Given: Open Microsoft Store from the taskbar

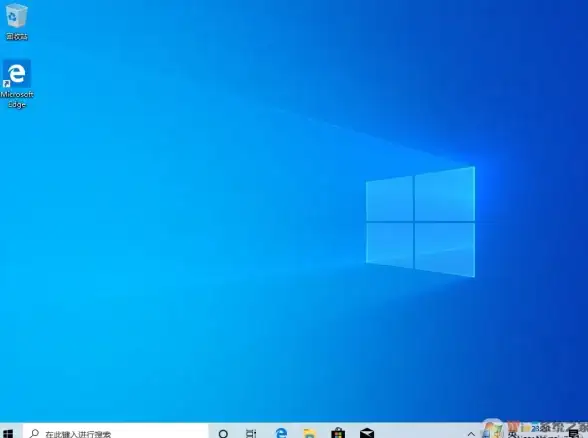Looking at the screenshot, I should click(x=338, y=433).
